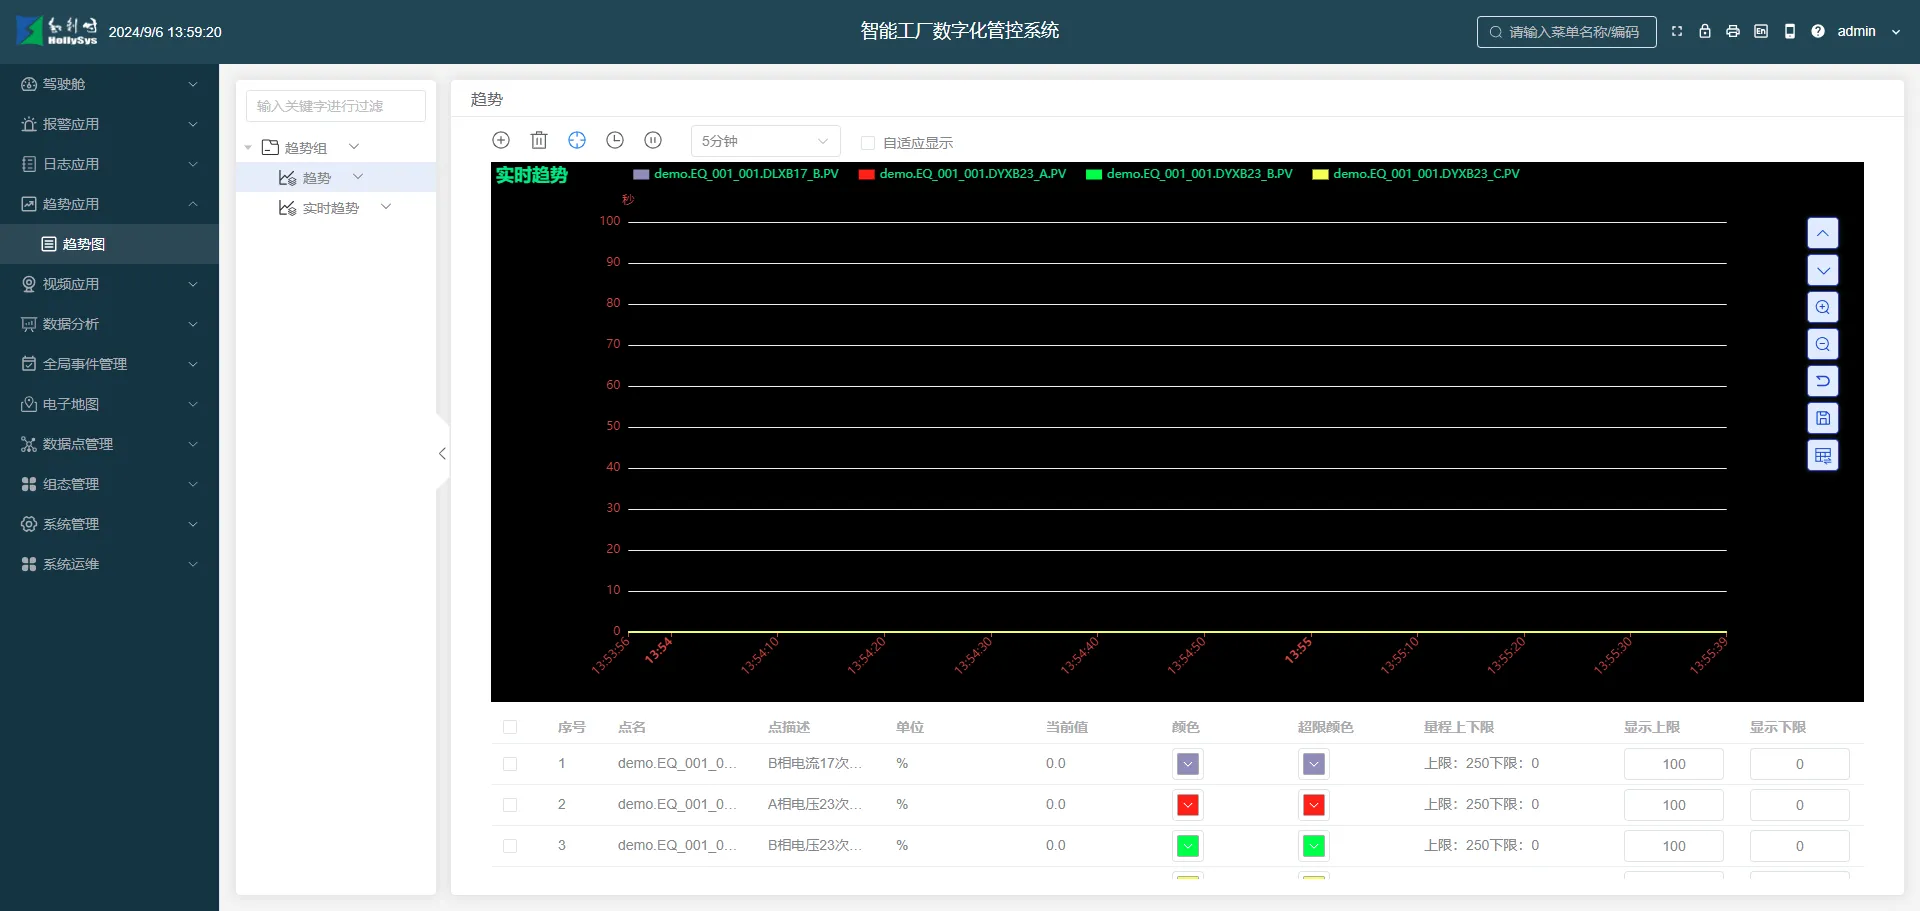Click the chart scroll-up arrow button
The width and height of the screenshot is (1920, 911).
click(1823, 233)
